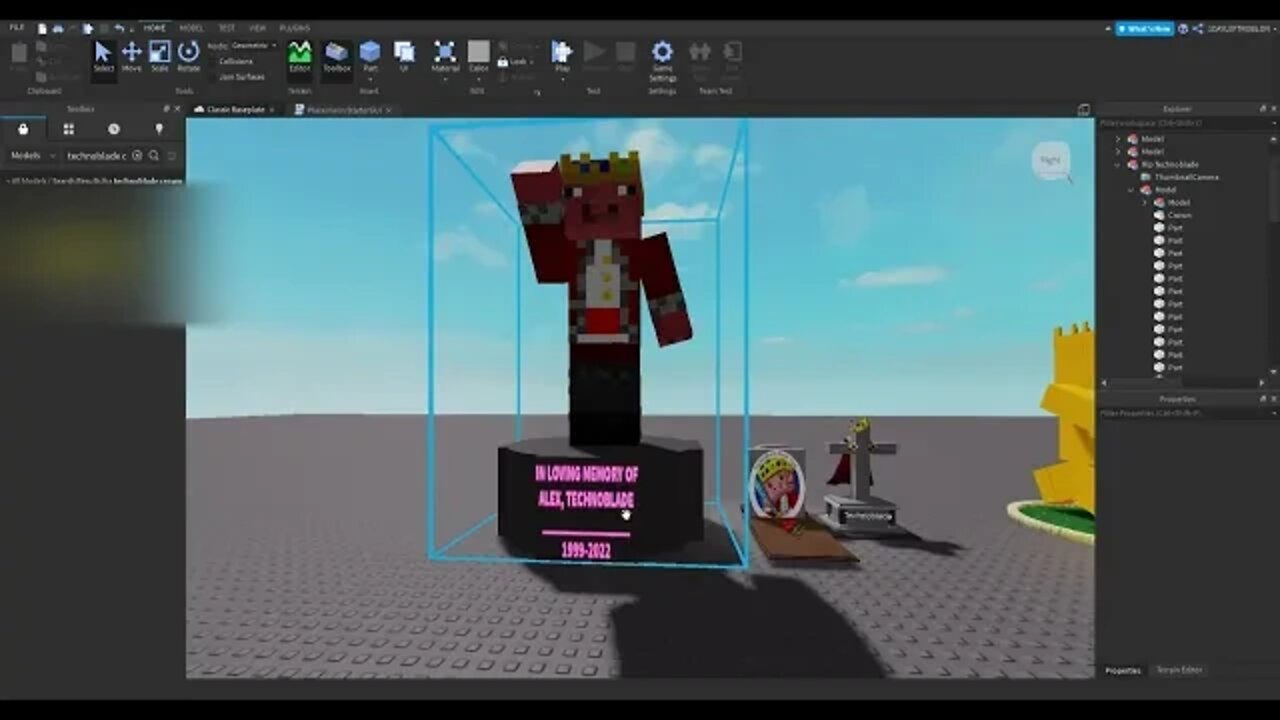Screen dimensions: 1280x720
Task: Expand the Play dropdown arrow
Action: click(x=562, y=78)
